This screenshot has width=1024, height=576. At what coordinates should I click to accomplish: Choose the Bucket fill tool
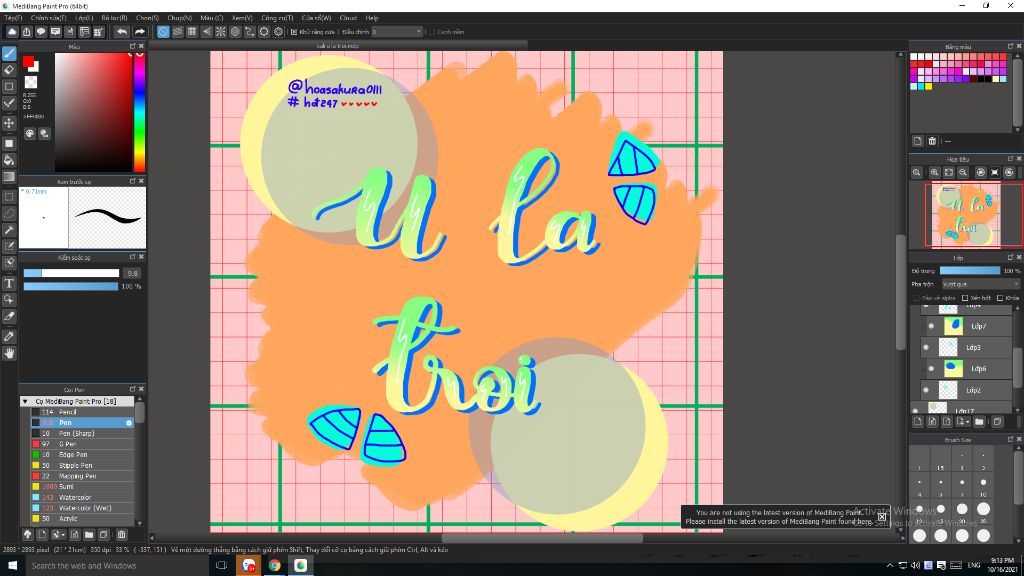coord(9,160)
